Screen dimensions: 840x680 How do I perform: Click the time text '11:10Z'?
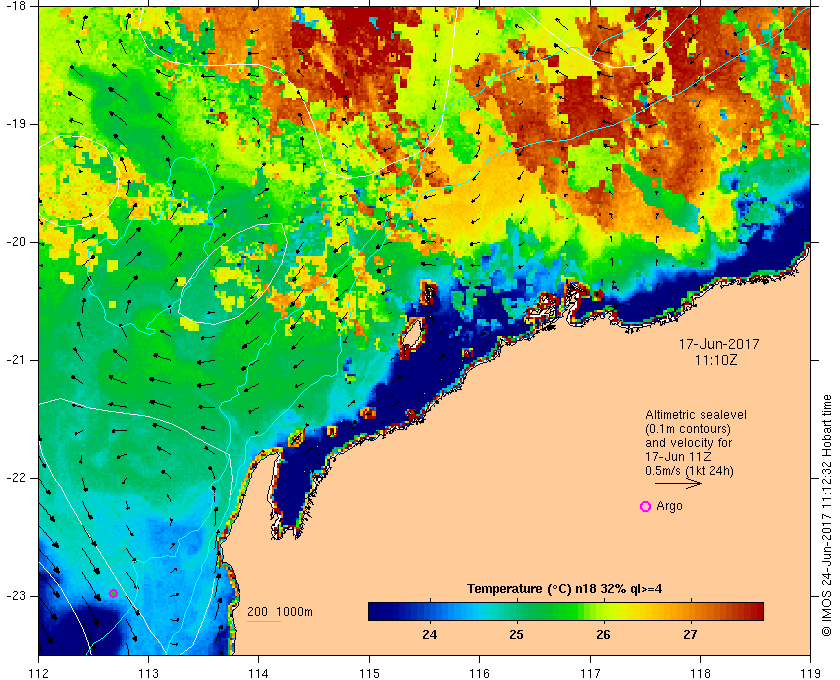(x=716, y=360)
